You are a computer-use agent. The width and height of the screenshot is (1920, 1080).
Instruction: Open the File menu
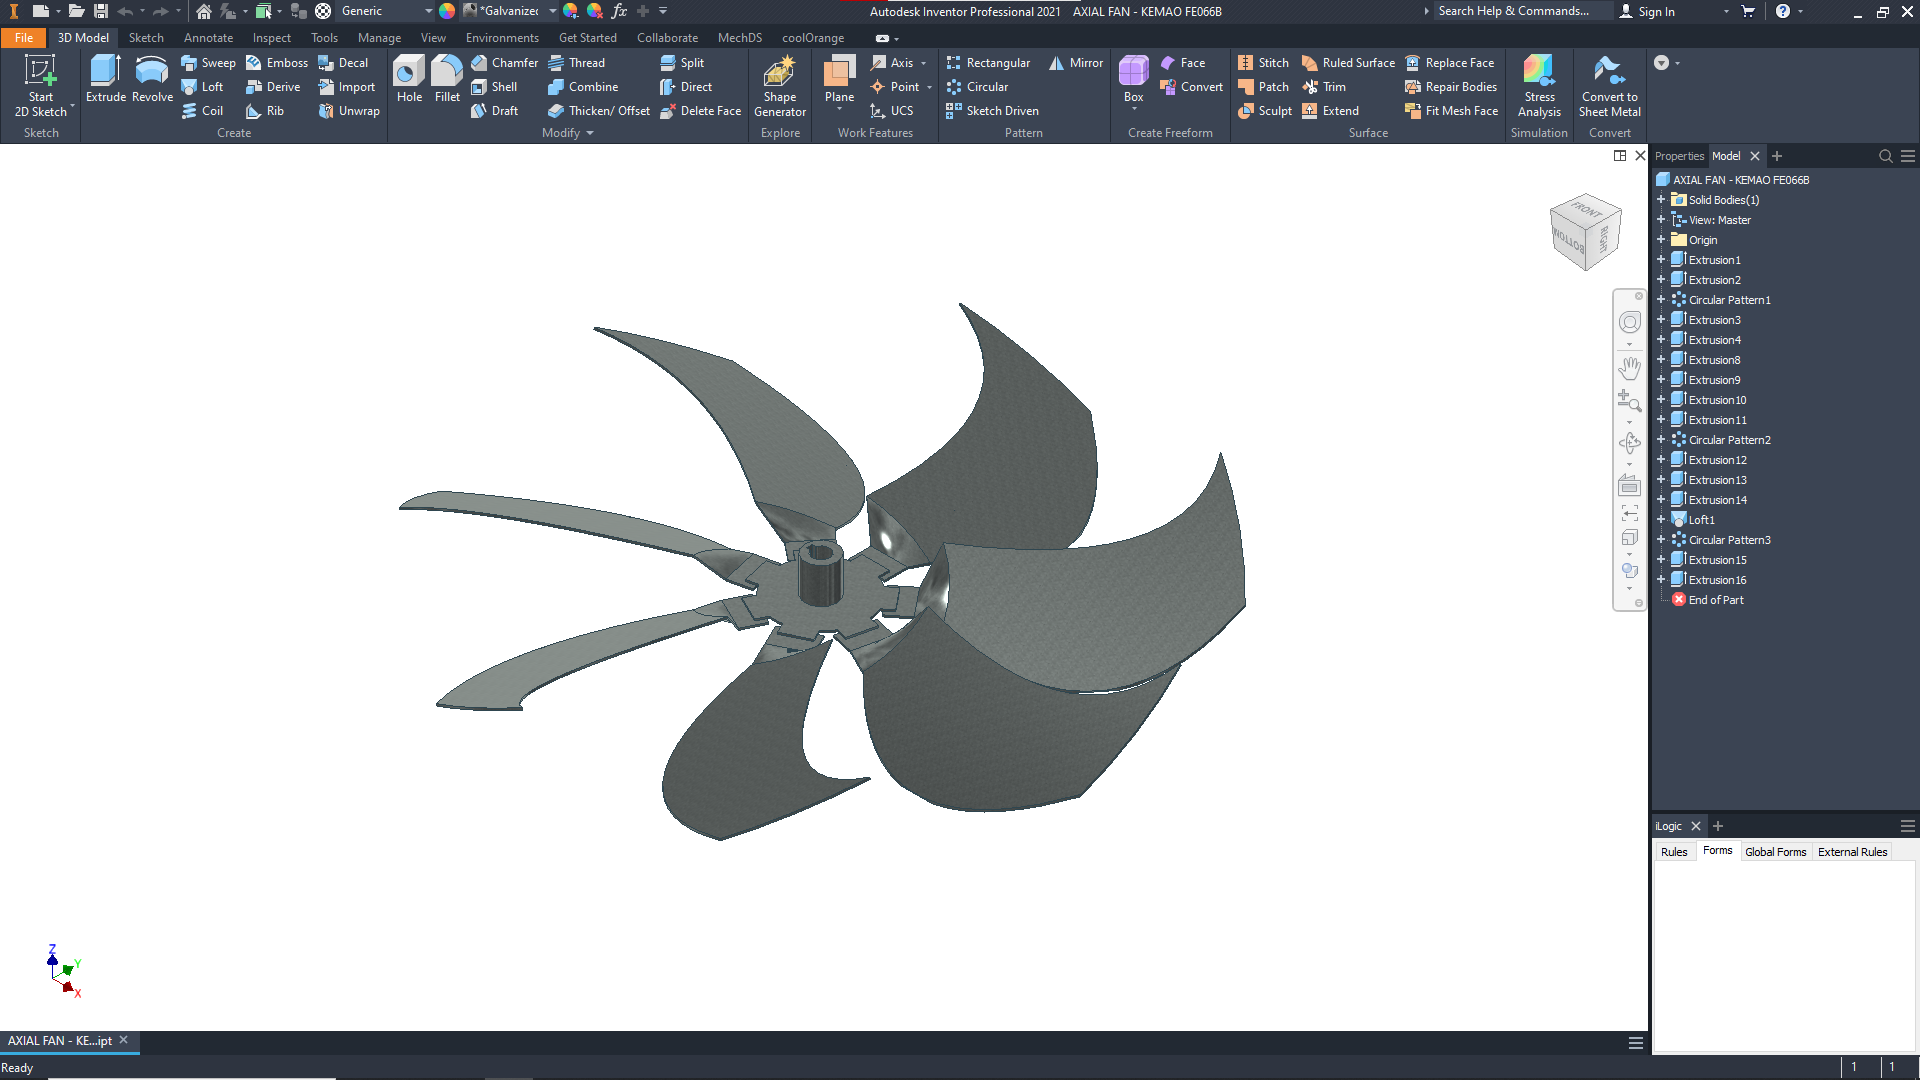pyautogui.click(x=24, y=38)
